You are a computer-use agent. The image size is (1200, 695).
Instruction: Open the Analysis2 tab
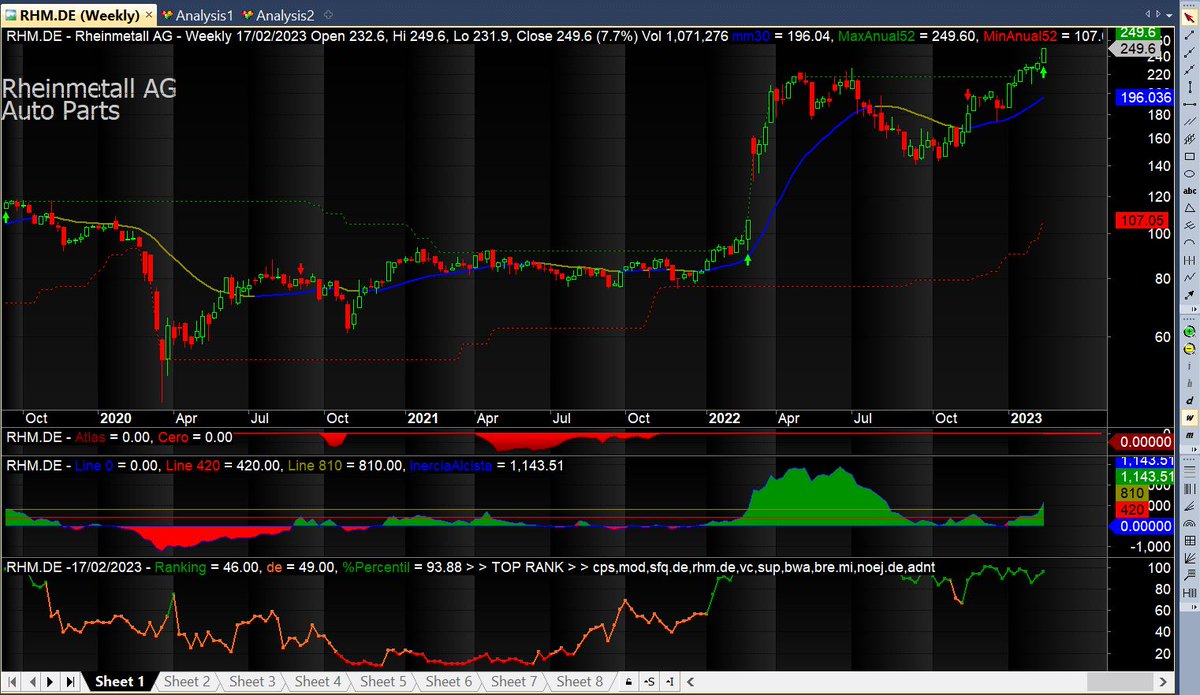coord(277,15)
